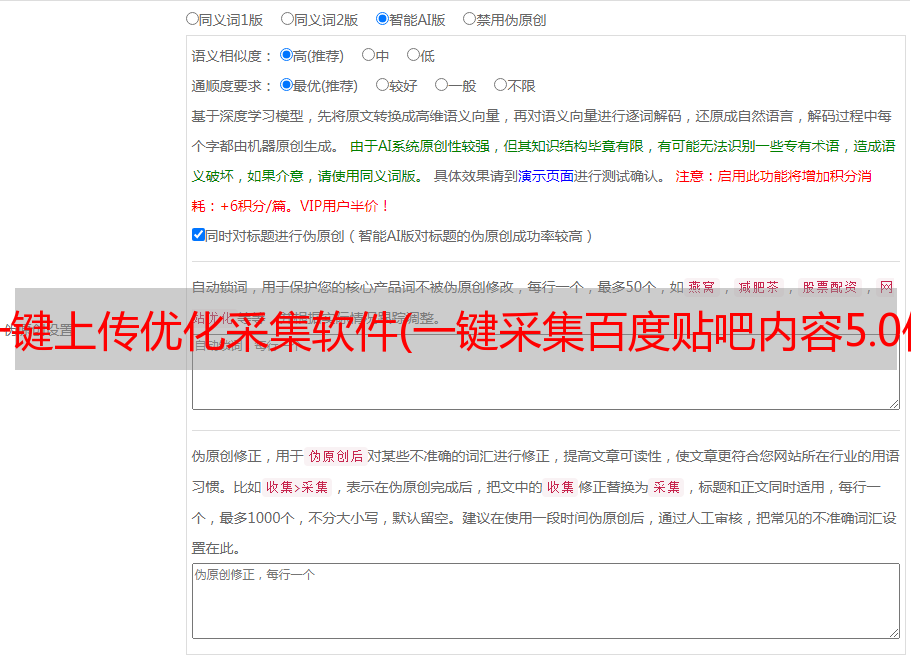Click the 伪原创后 highlighted term
Screen dimensions: 911x658
click(x=335, y=456)
